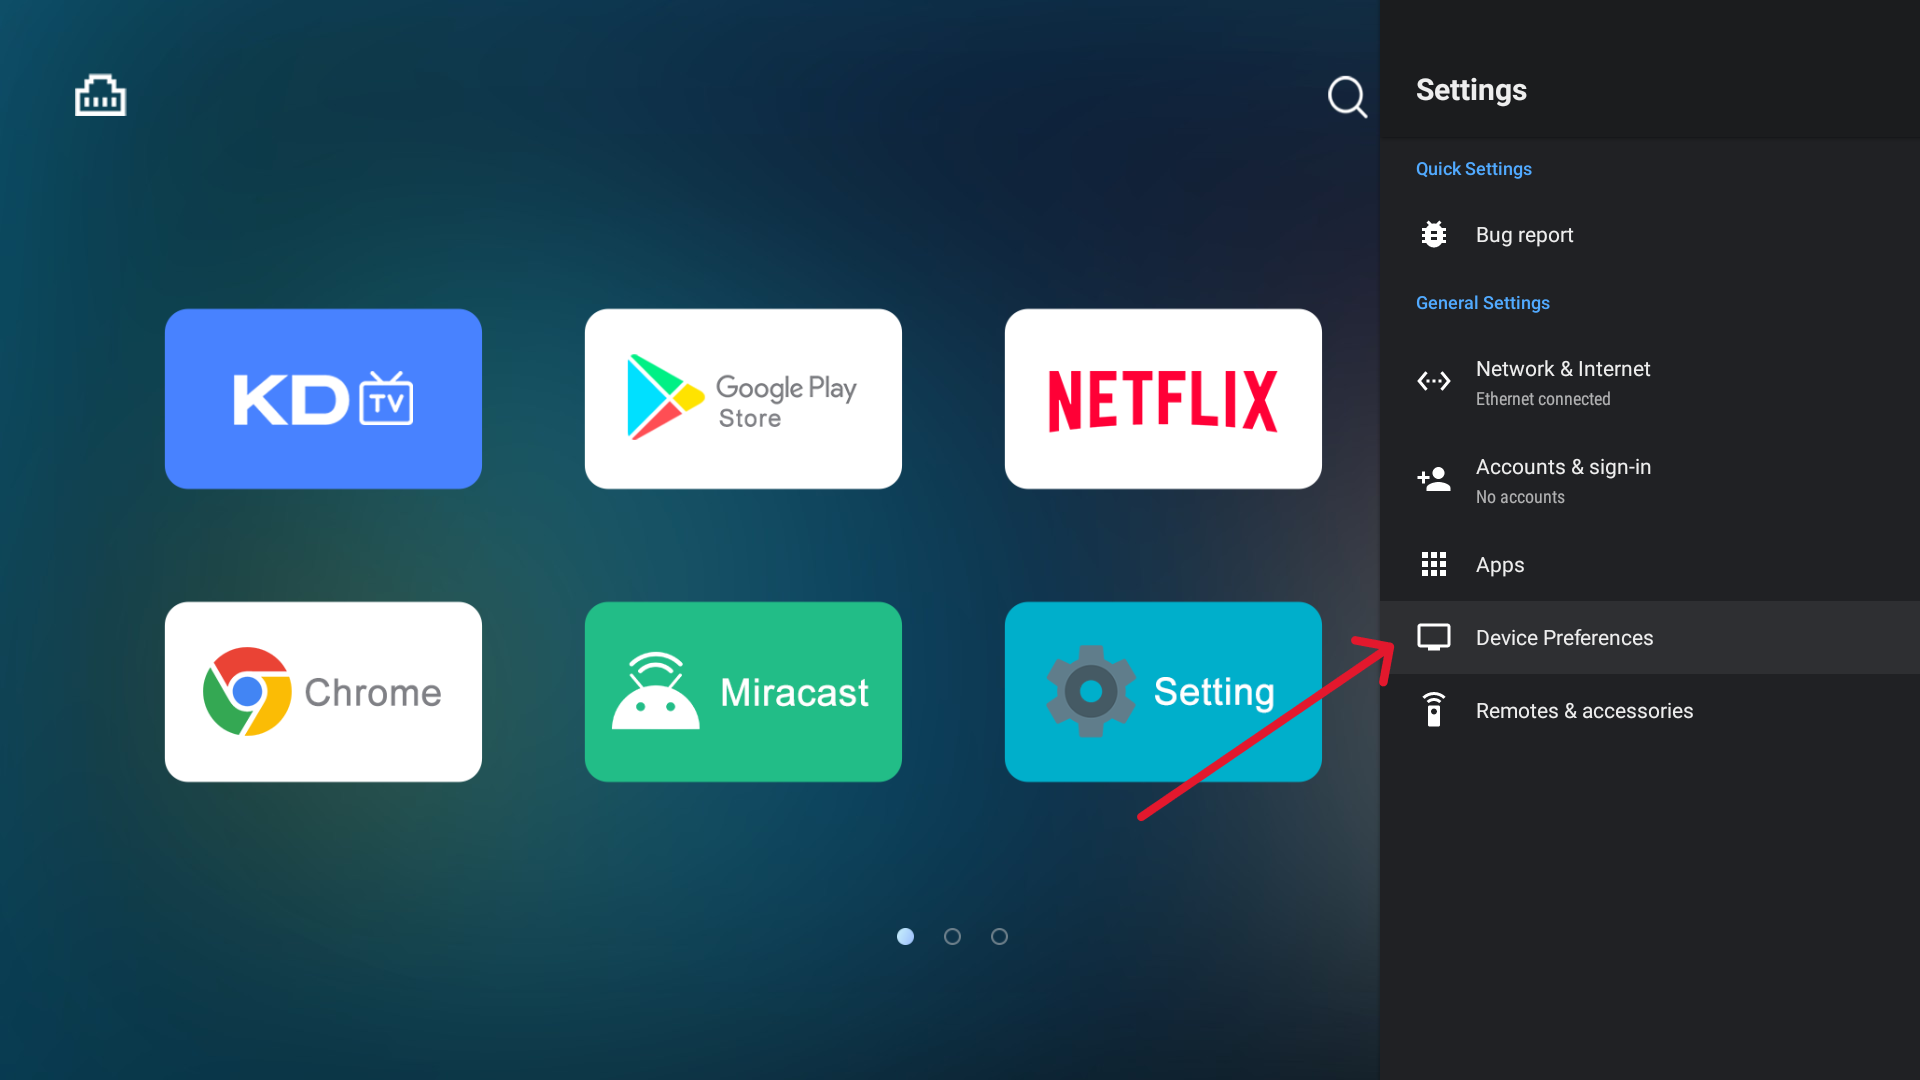Open the Chrome browser tile
The height and width of the screenshot is (1080, 1920).
(x=323, y=692)
